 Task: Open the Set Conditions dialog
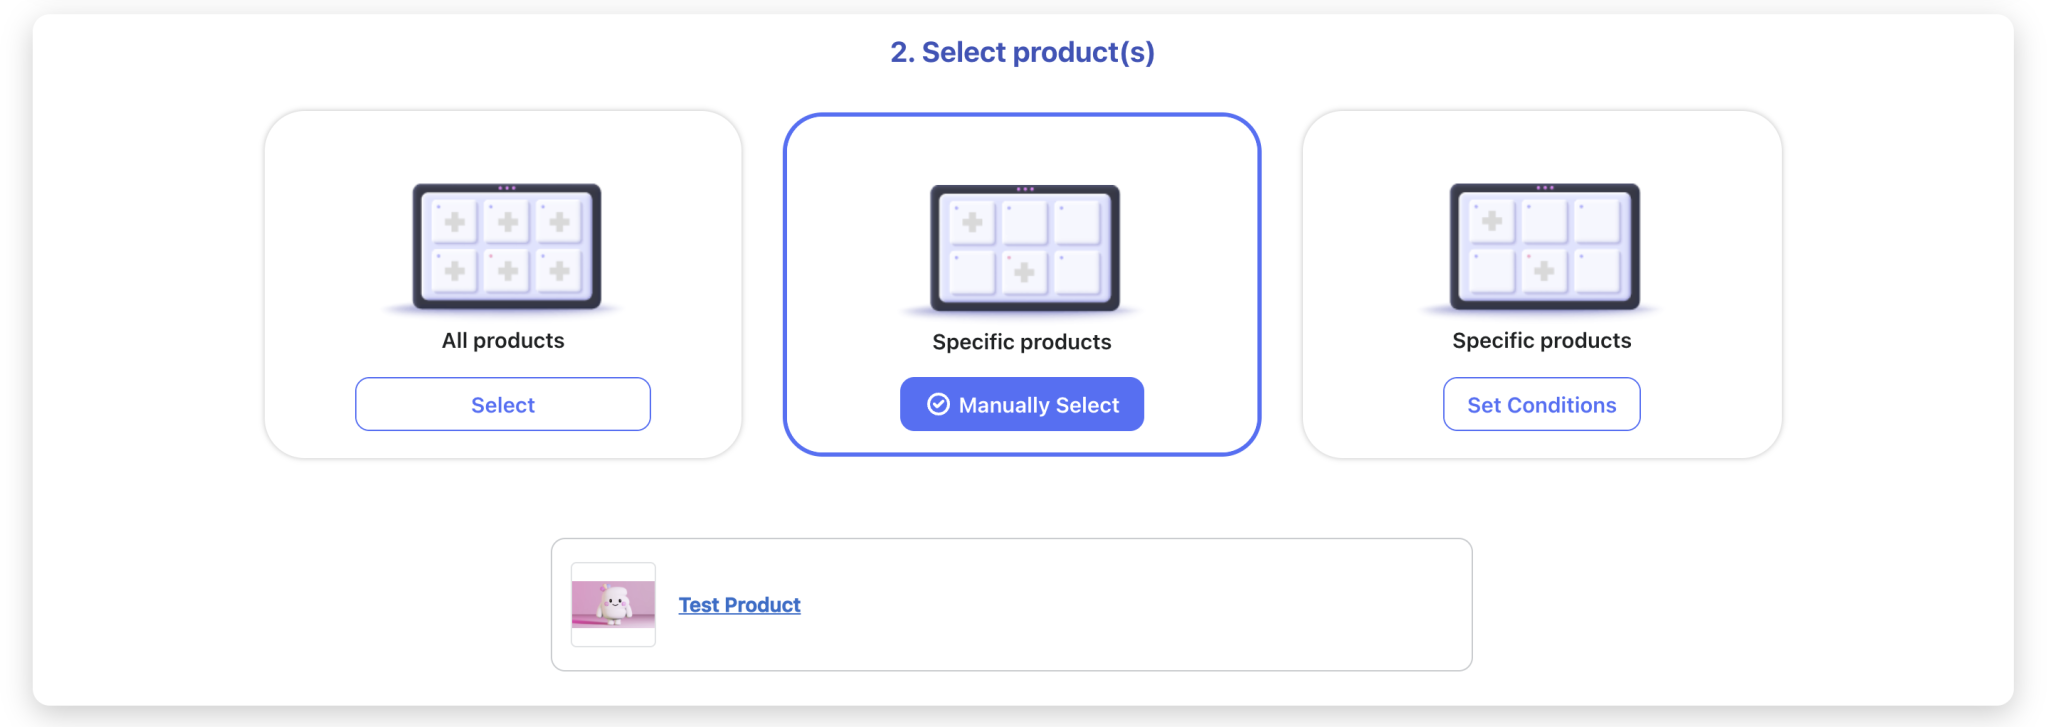(1542, 404)
